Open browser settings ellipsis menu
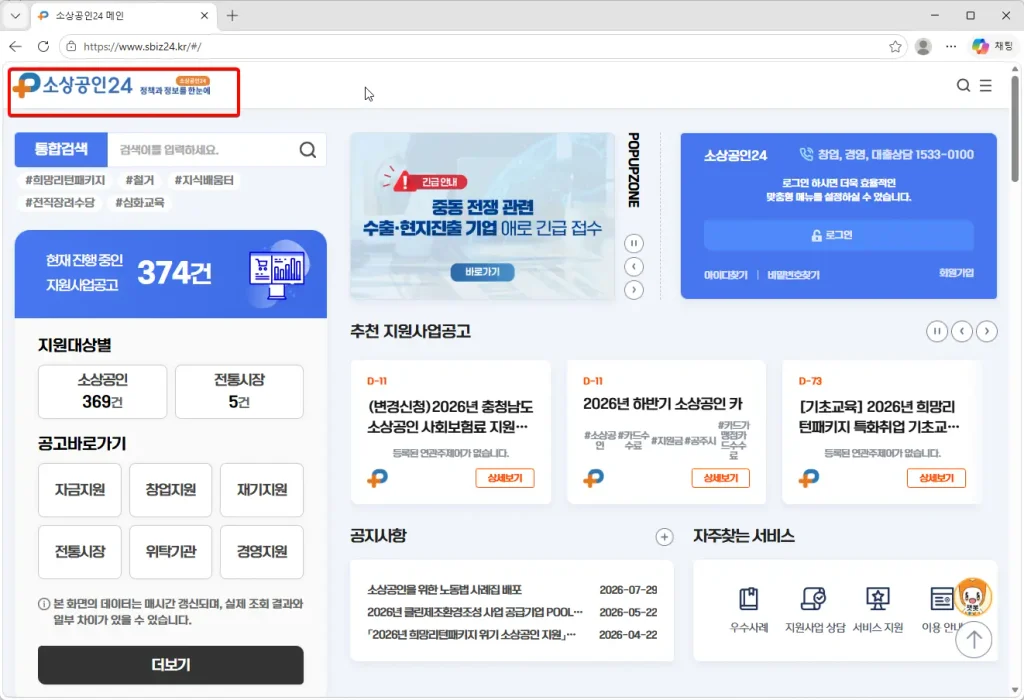This screenshot has width=1024, height=700. tap(951, 46)
